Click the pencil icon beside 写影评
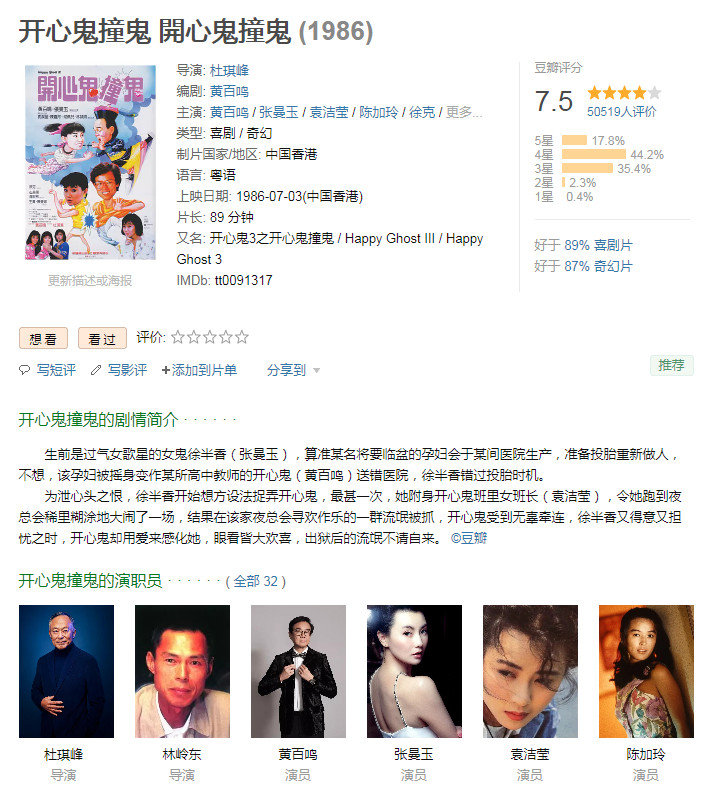 [x=96, y=370]
